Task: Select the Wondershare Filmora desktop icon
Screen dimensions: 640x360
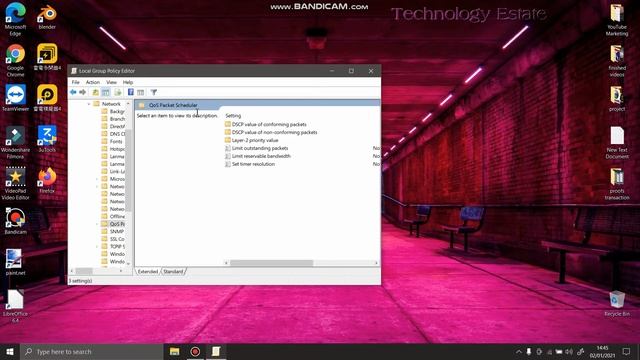Action: point(16,142)
